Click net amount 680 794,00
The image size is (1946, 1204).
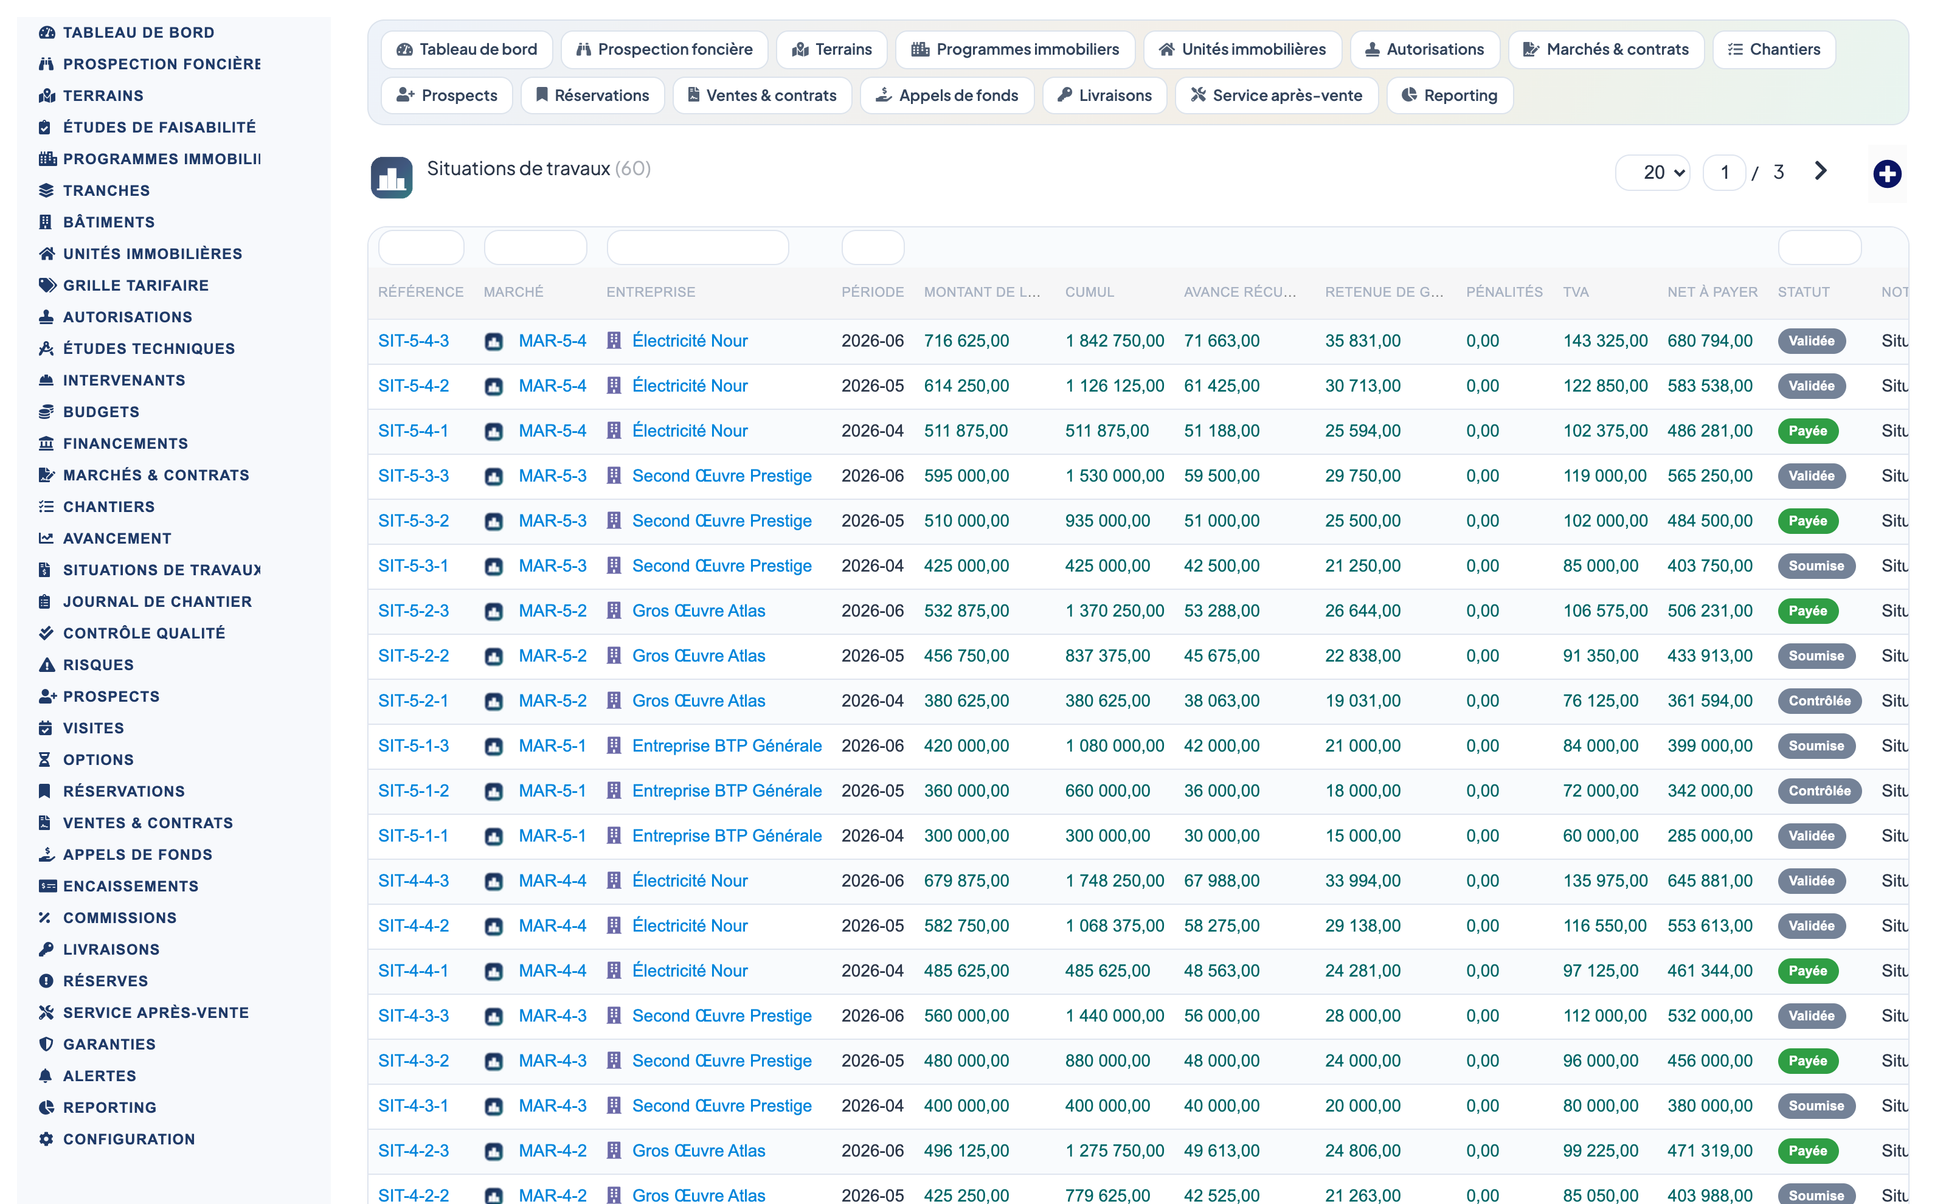tap(1710, 341)
